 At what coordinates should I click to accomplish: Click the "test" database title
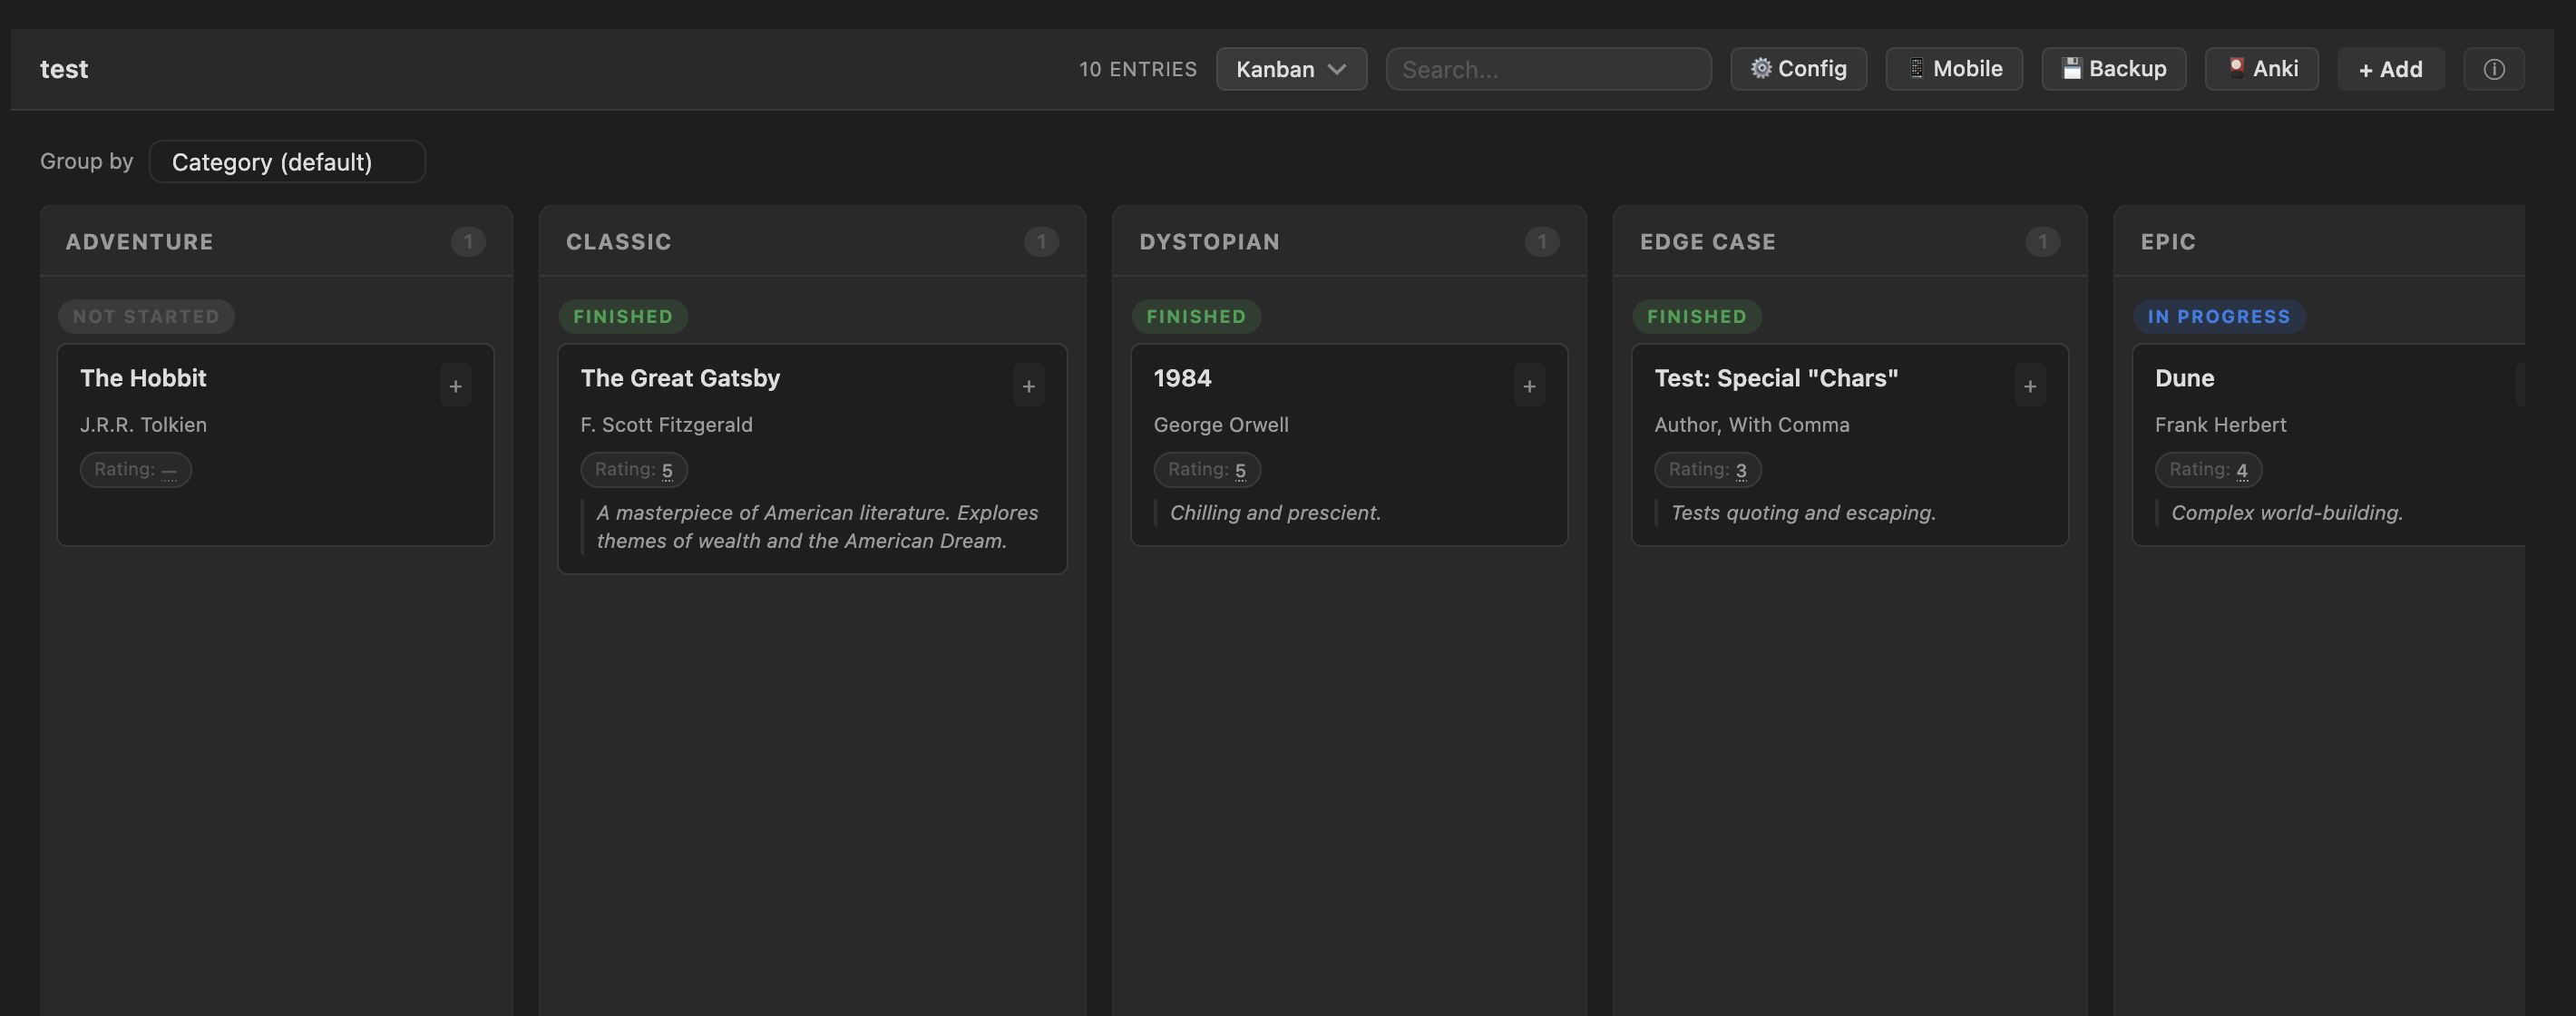click(x=64, y=69)
